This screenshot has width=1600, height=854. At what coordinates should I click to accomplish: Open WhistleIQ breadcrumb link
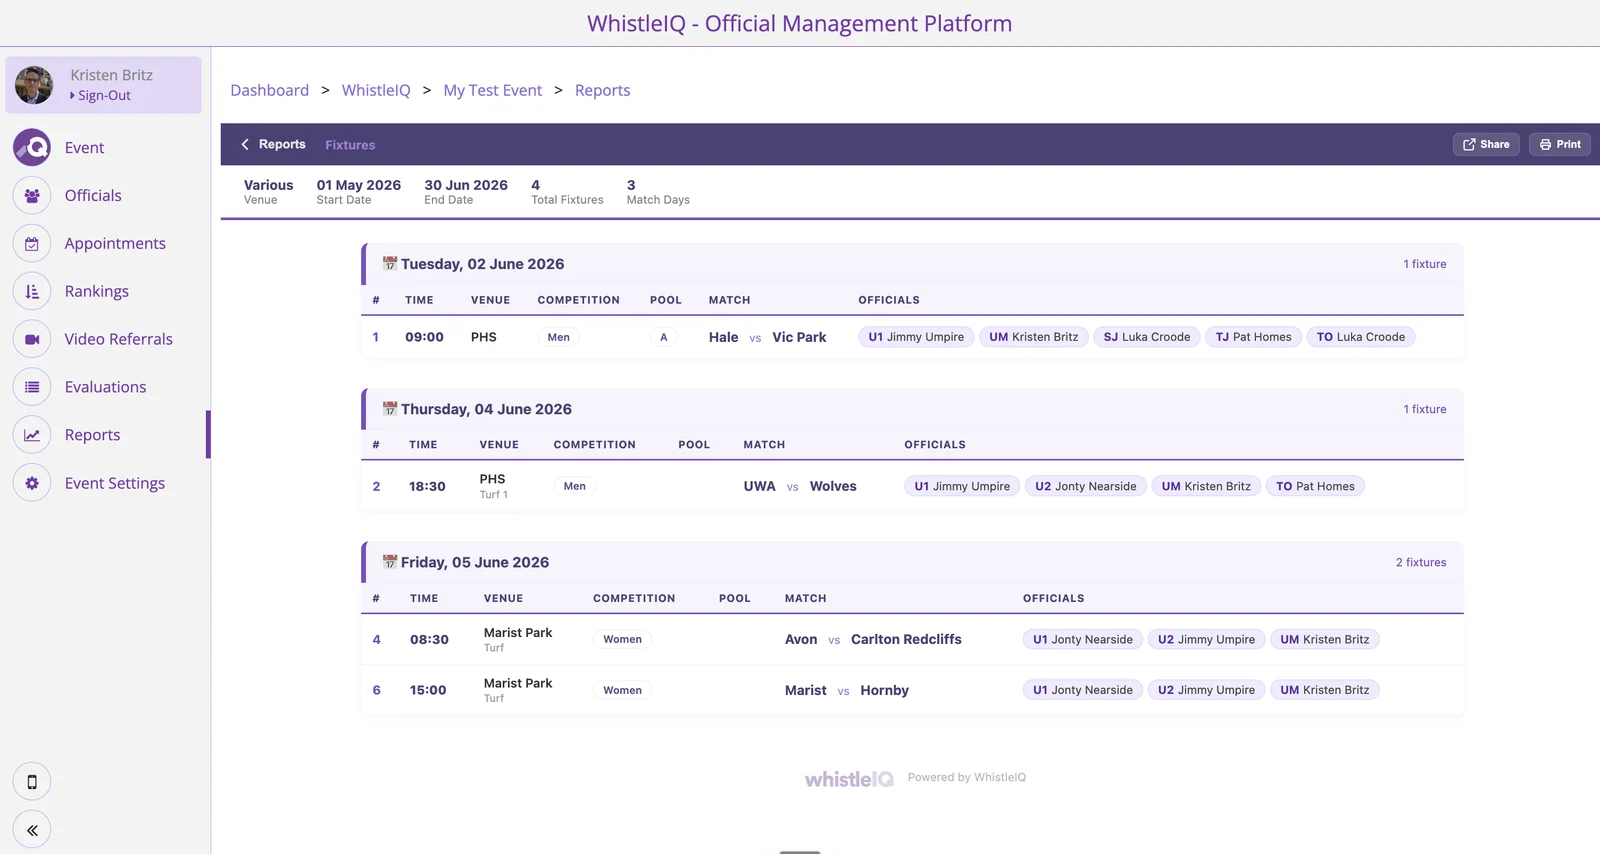click(376, 90)
